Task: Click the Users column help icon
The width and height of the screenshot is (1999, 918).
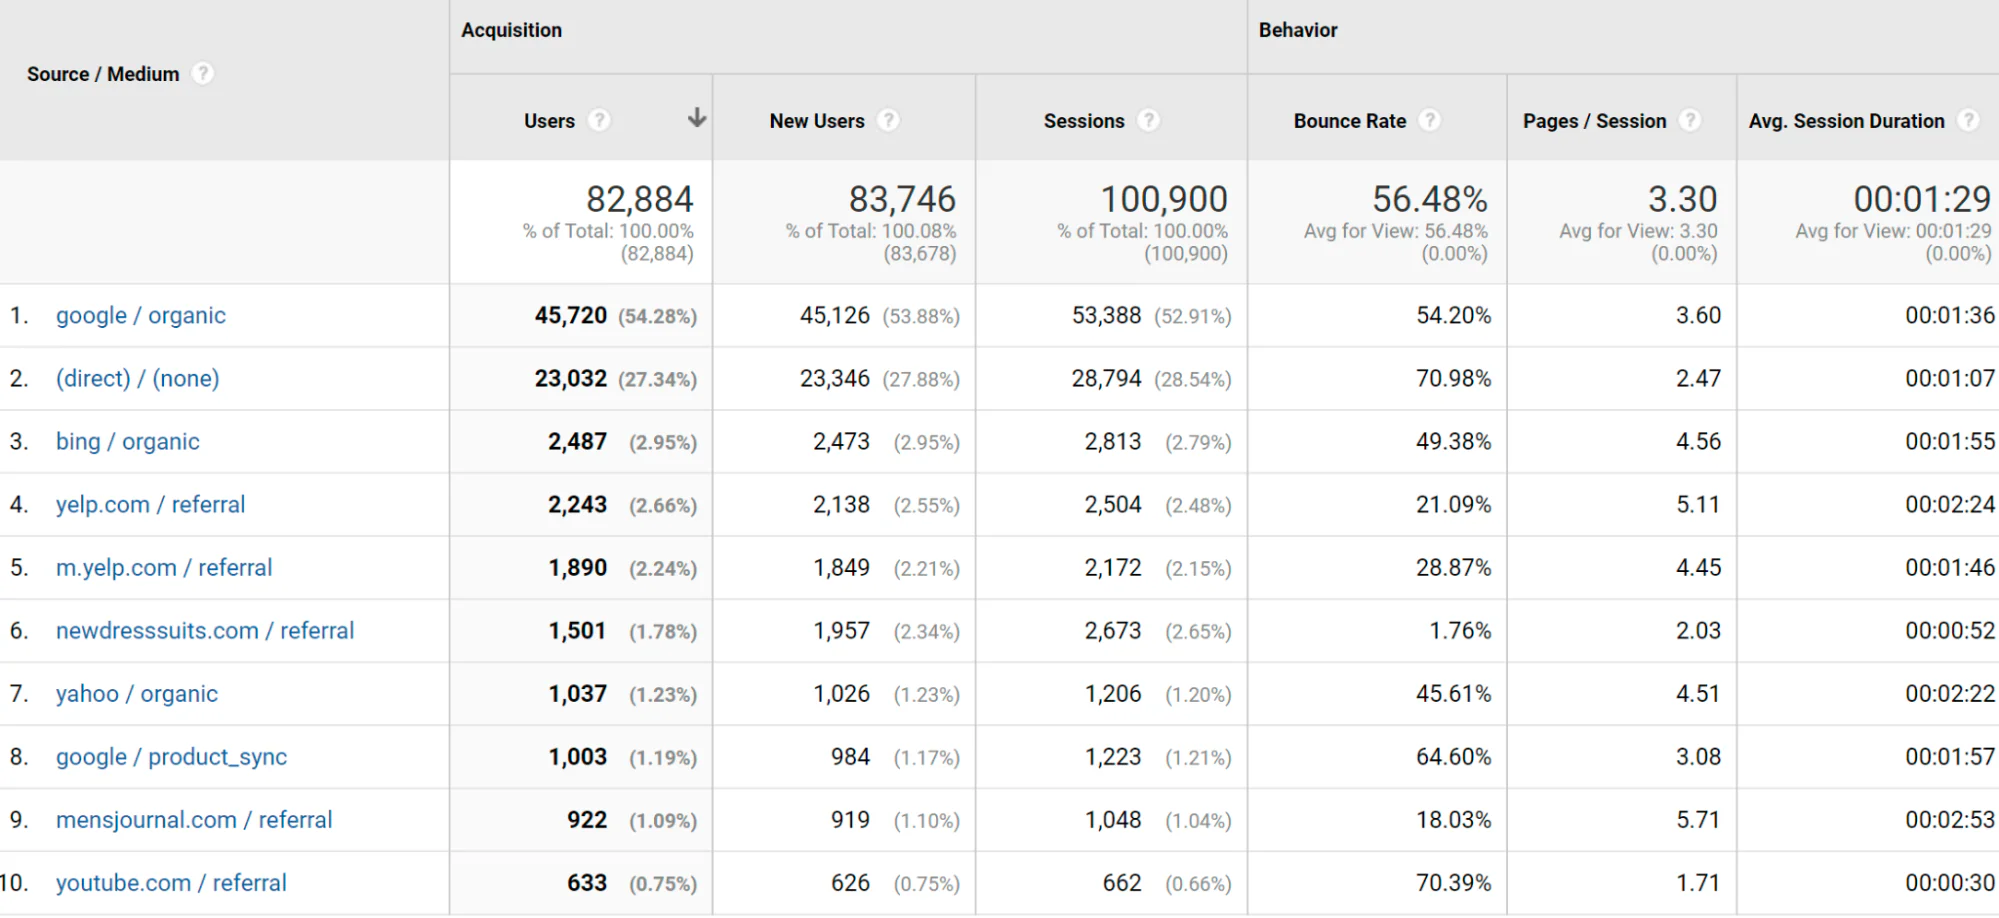Action: (599, 120)
